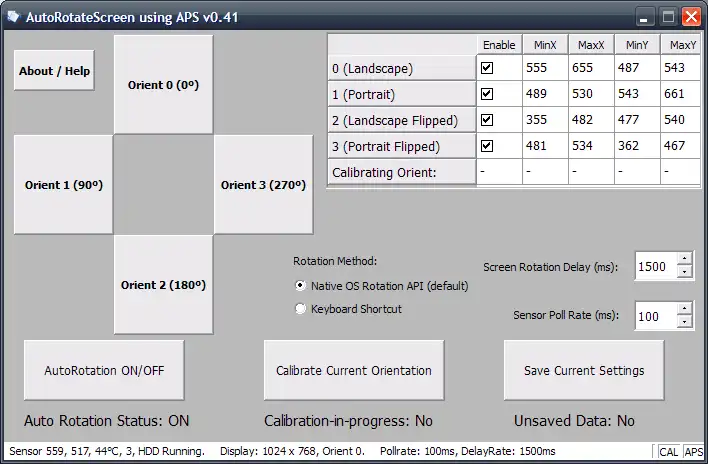Select Orient 3 (270º) button
This screenshot has height=464, width=708.
(x=263, y=185)
